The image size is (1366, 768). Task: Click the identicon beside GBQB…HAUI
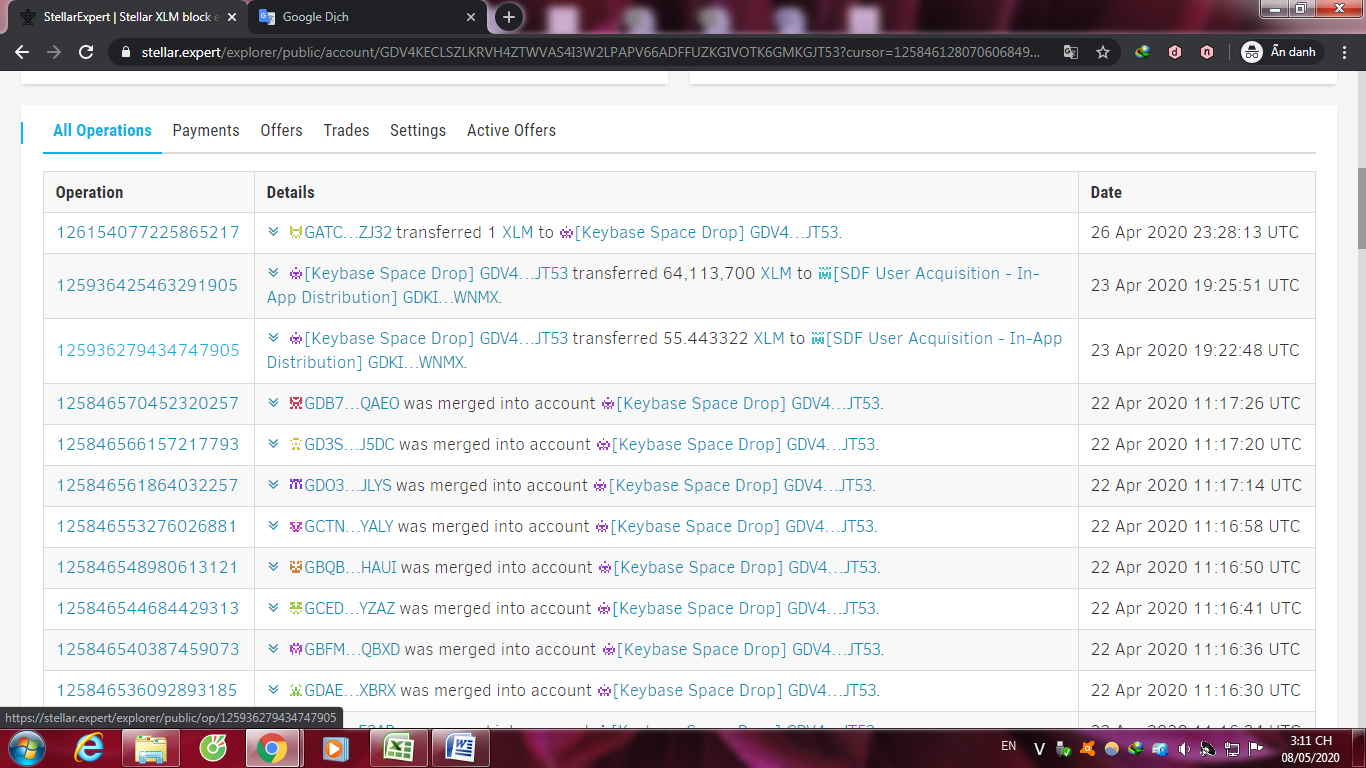tap(295, 567)
